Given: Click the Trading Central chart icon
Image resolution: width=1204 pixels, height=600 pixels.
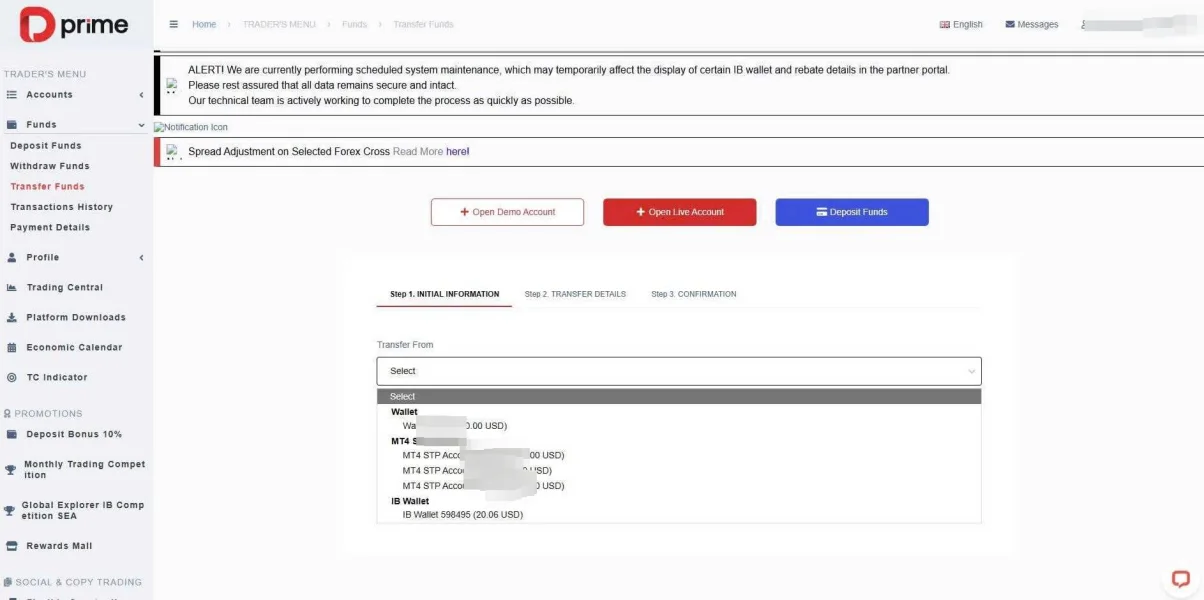Looking at the screenshot, I should [12, 287].
